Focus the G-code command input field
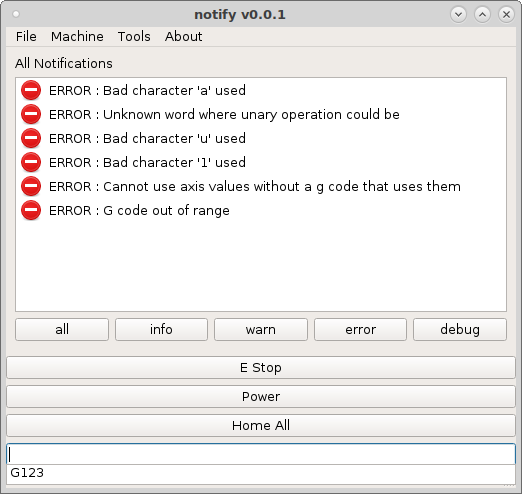This screenshot has height=494, width=522. tap(261, 454)
